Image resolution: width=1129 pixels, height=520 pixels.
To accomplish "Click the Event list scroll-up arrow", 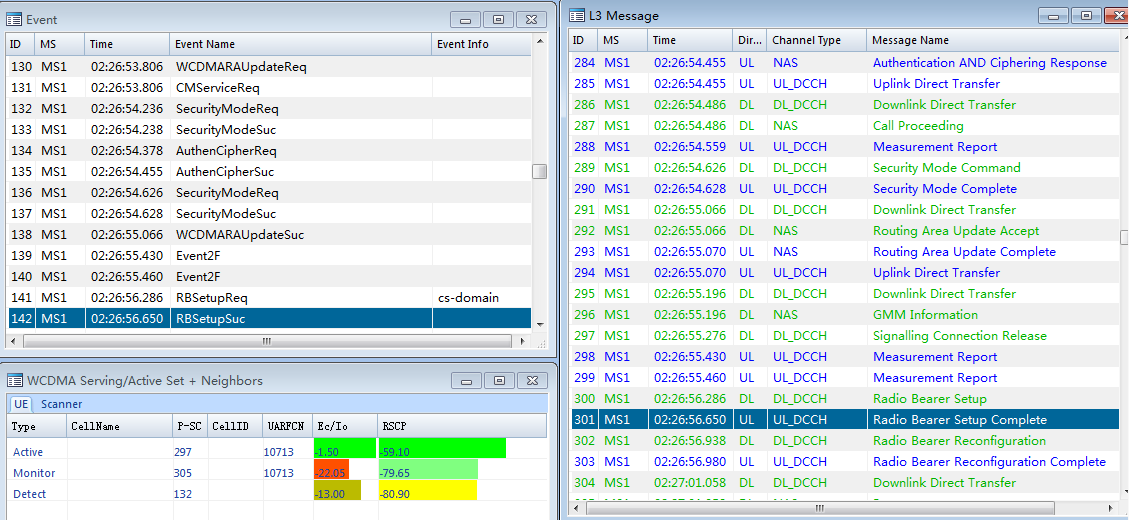I will coord(539,40).
